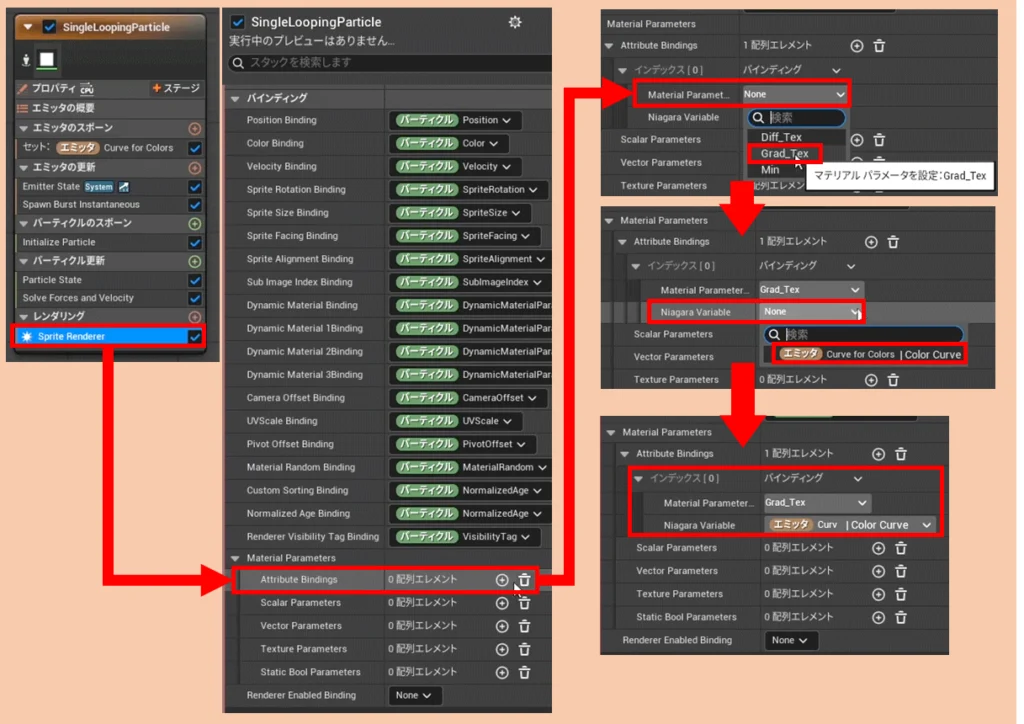This screenshot has height=724, width=1024.
Task: Open the Renderer Enabled Binding None dropdown
Action: tap(415, 695)
